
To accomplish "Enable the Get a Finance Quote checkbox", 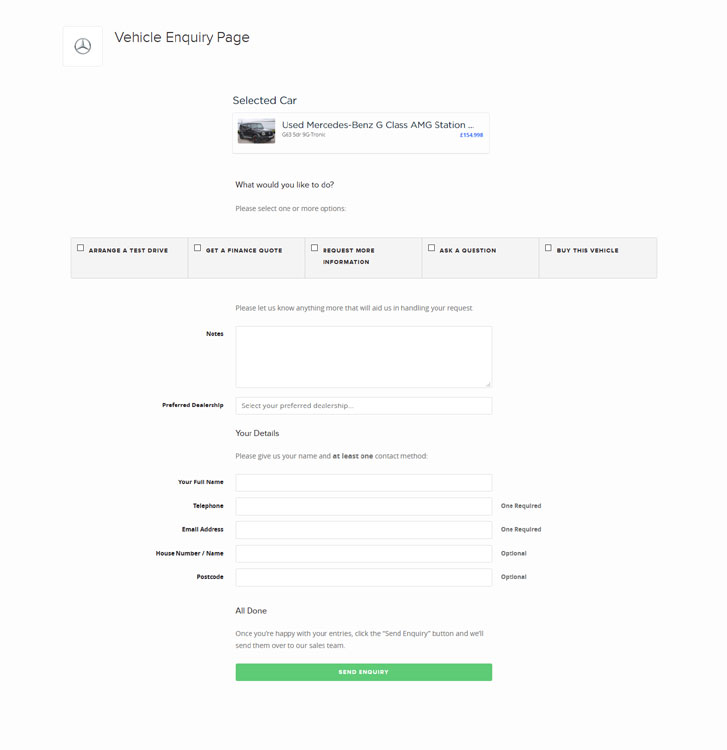I will (x=198, y=248).
